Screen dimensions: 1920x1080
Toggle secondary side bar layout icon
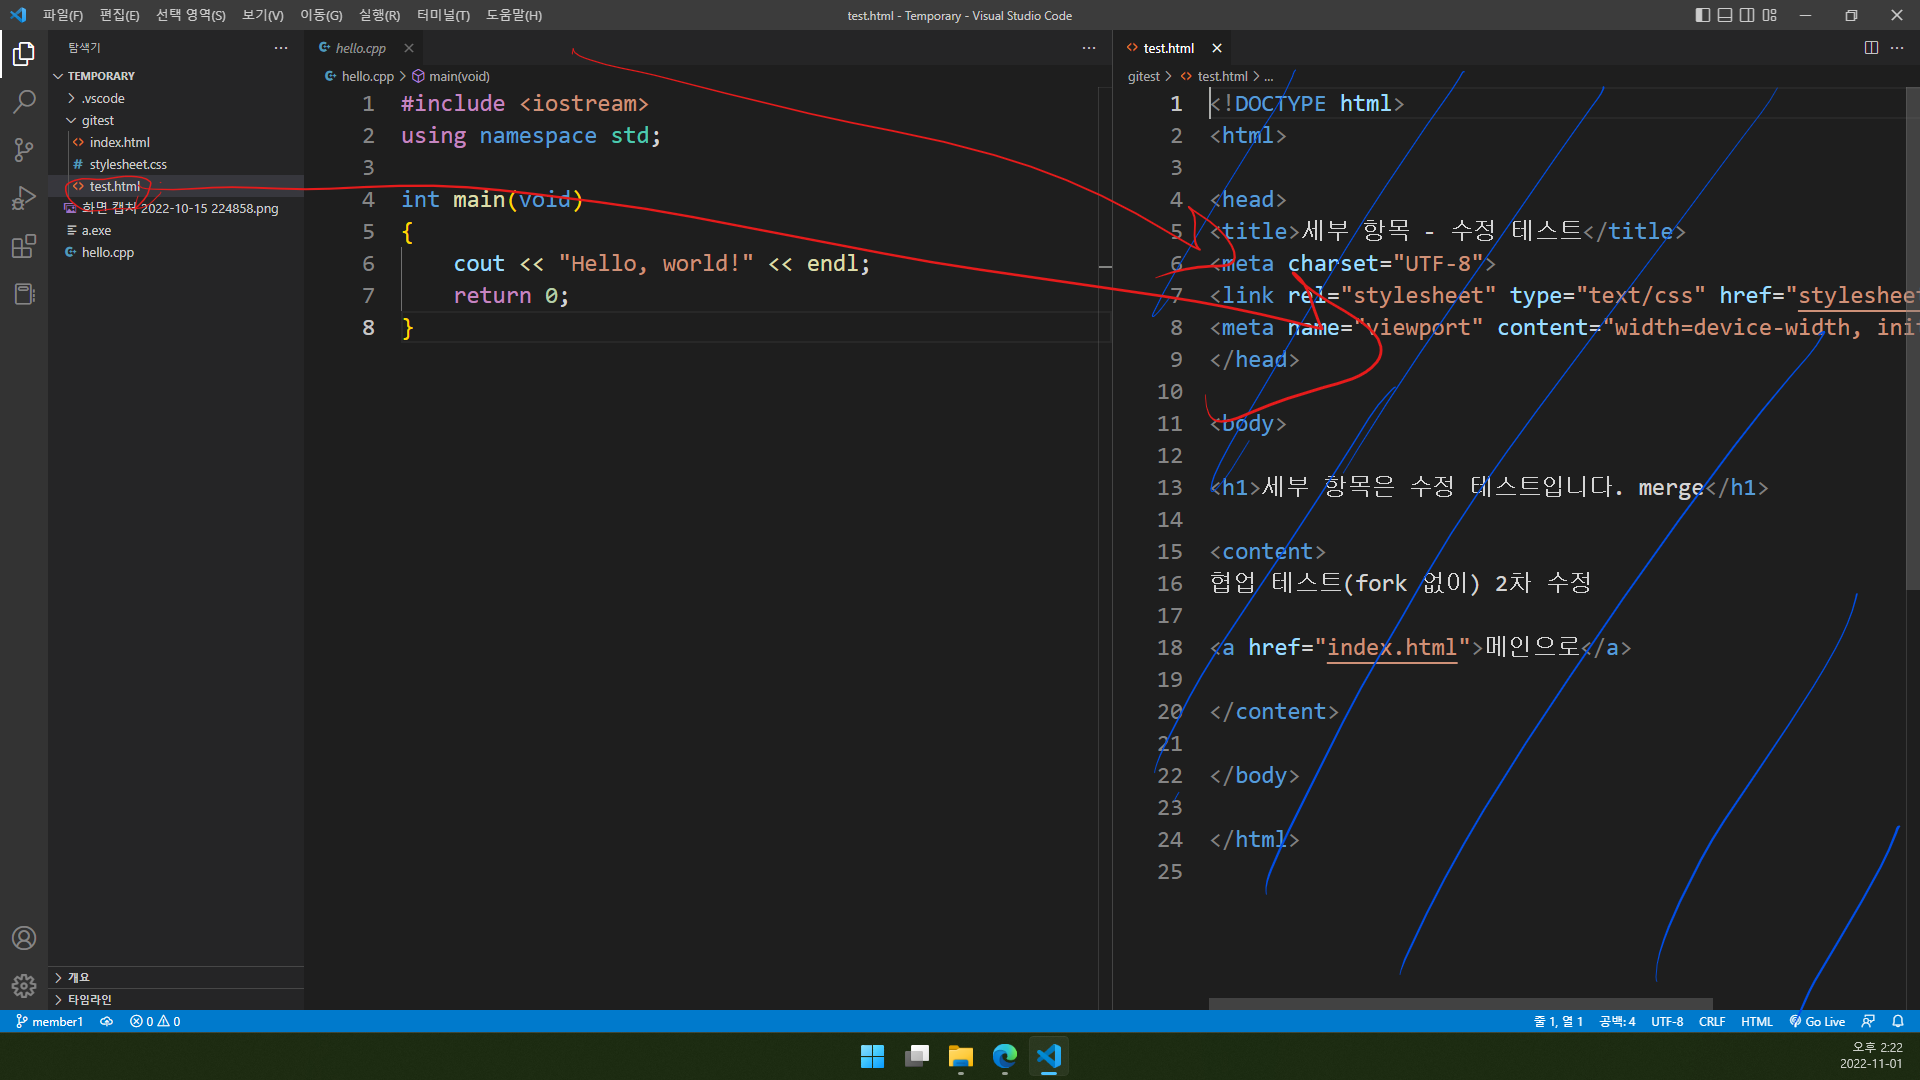click(x=1747, y=15)
